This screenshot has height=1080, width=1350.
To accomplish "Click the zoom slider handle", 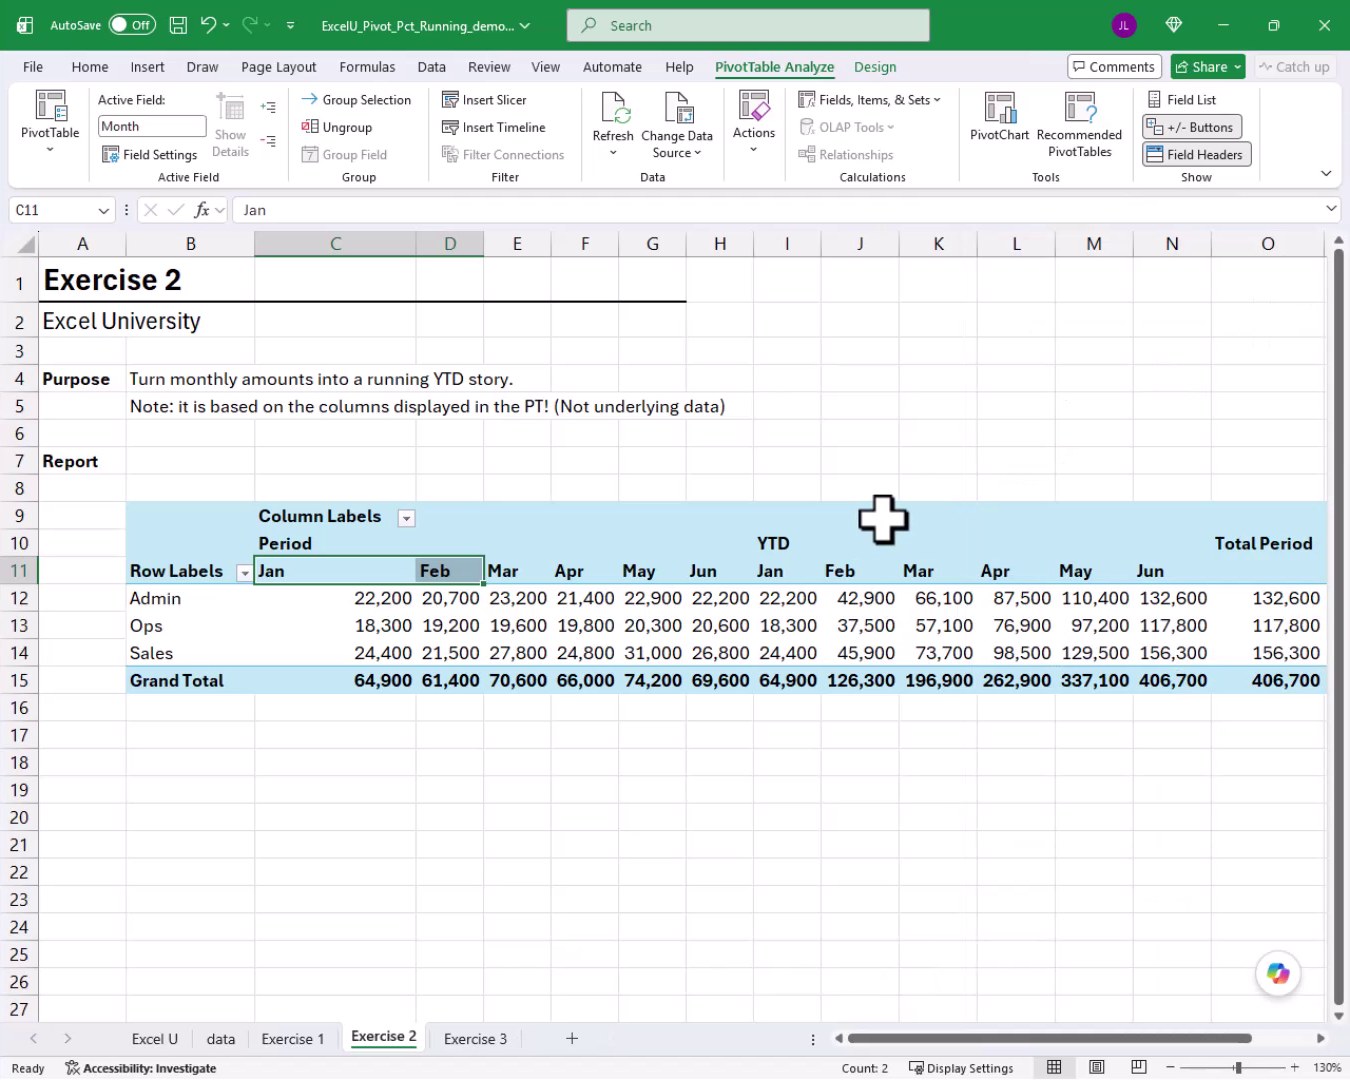I will 1238,1068.
